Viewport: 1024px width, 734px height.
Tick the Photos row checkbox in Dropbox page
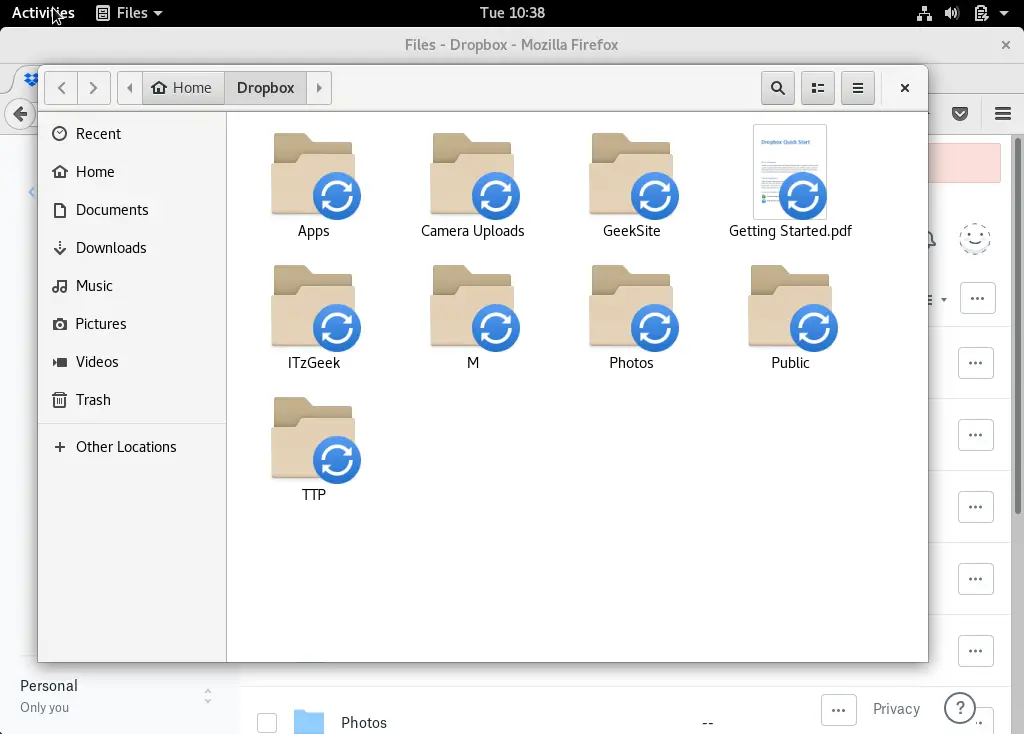pyautogui.click(x=267, y=723)
